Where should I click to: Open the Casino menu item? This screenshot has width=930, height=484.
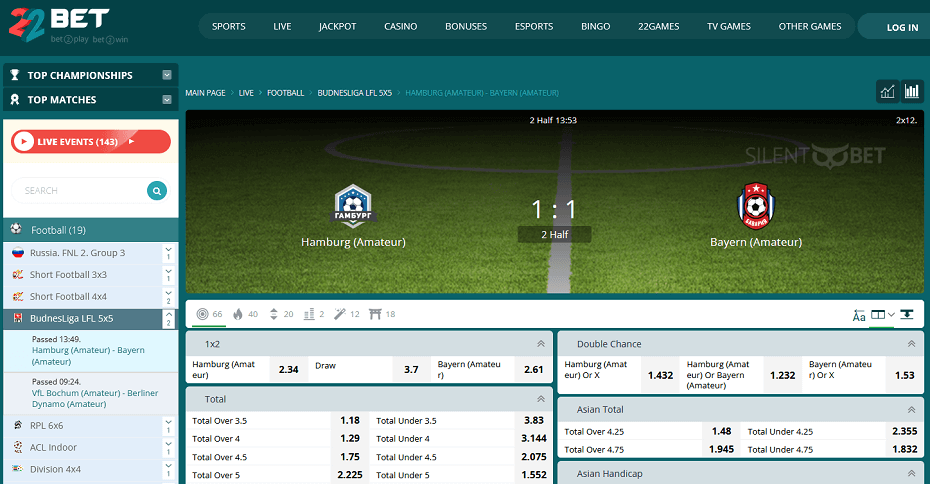pos(400,27)
